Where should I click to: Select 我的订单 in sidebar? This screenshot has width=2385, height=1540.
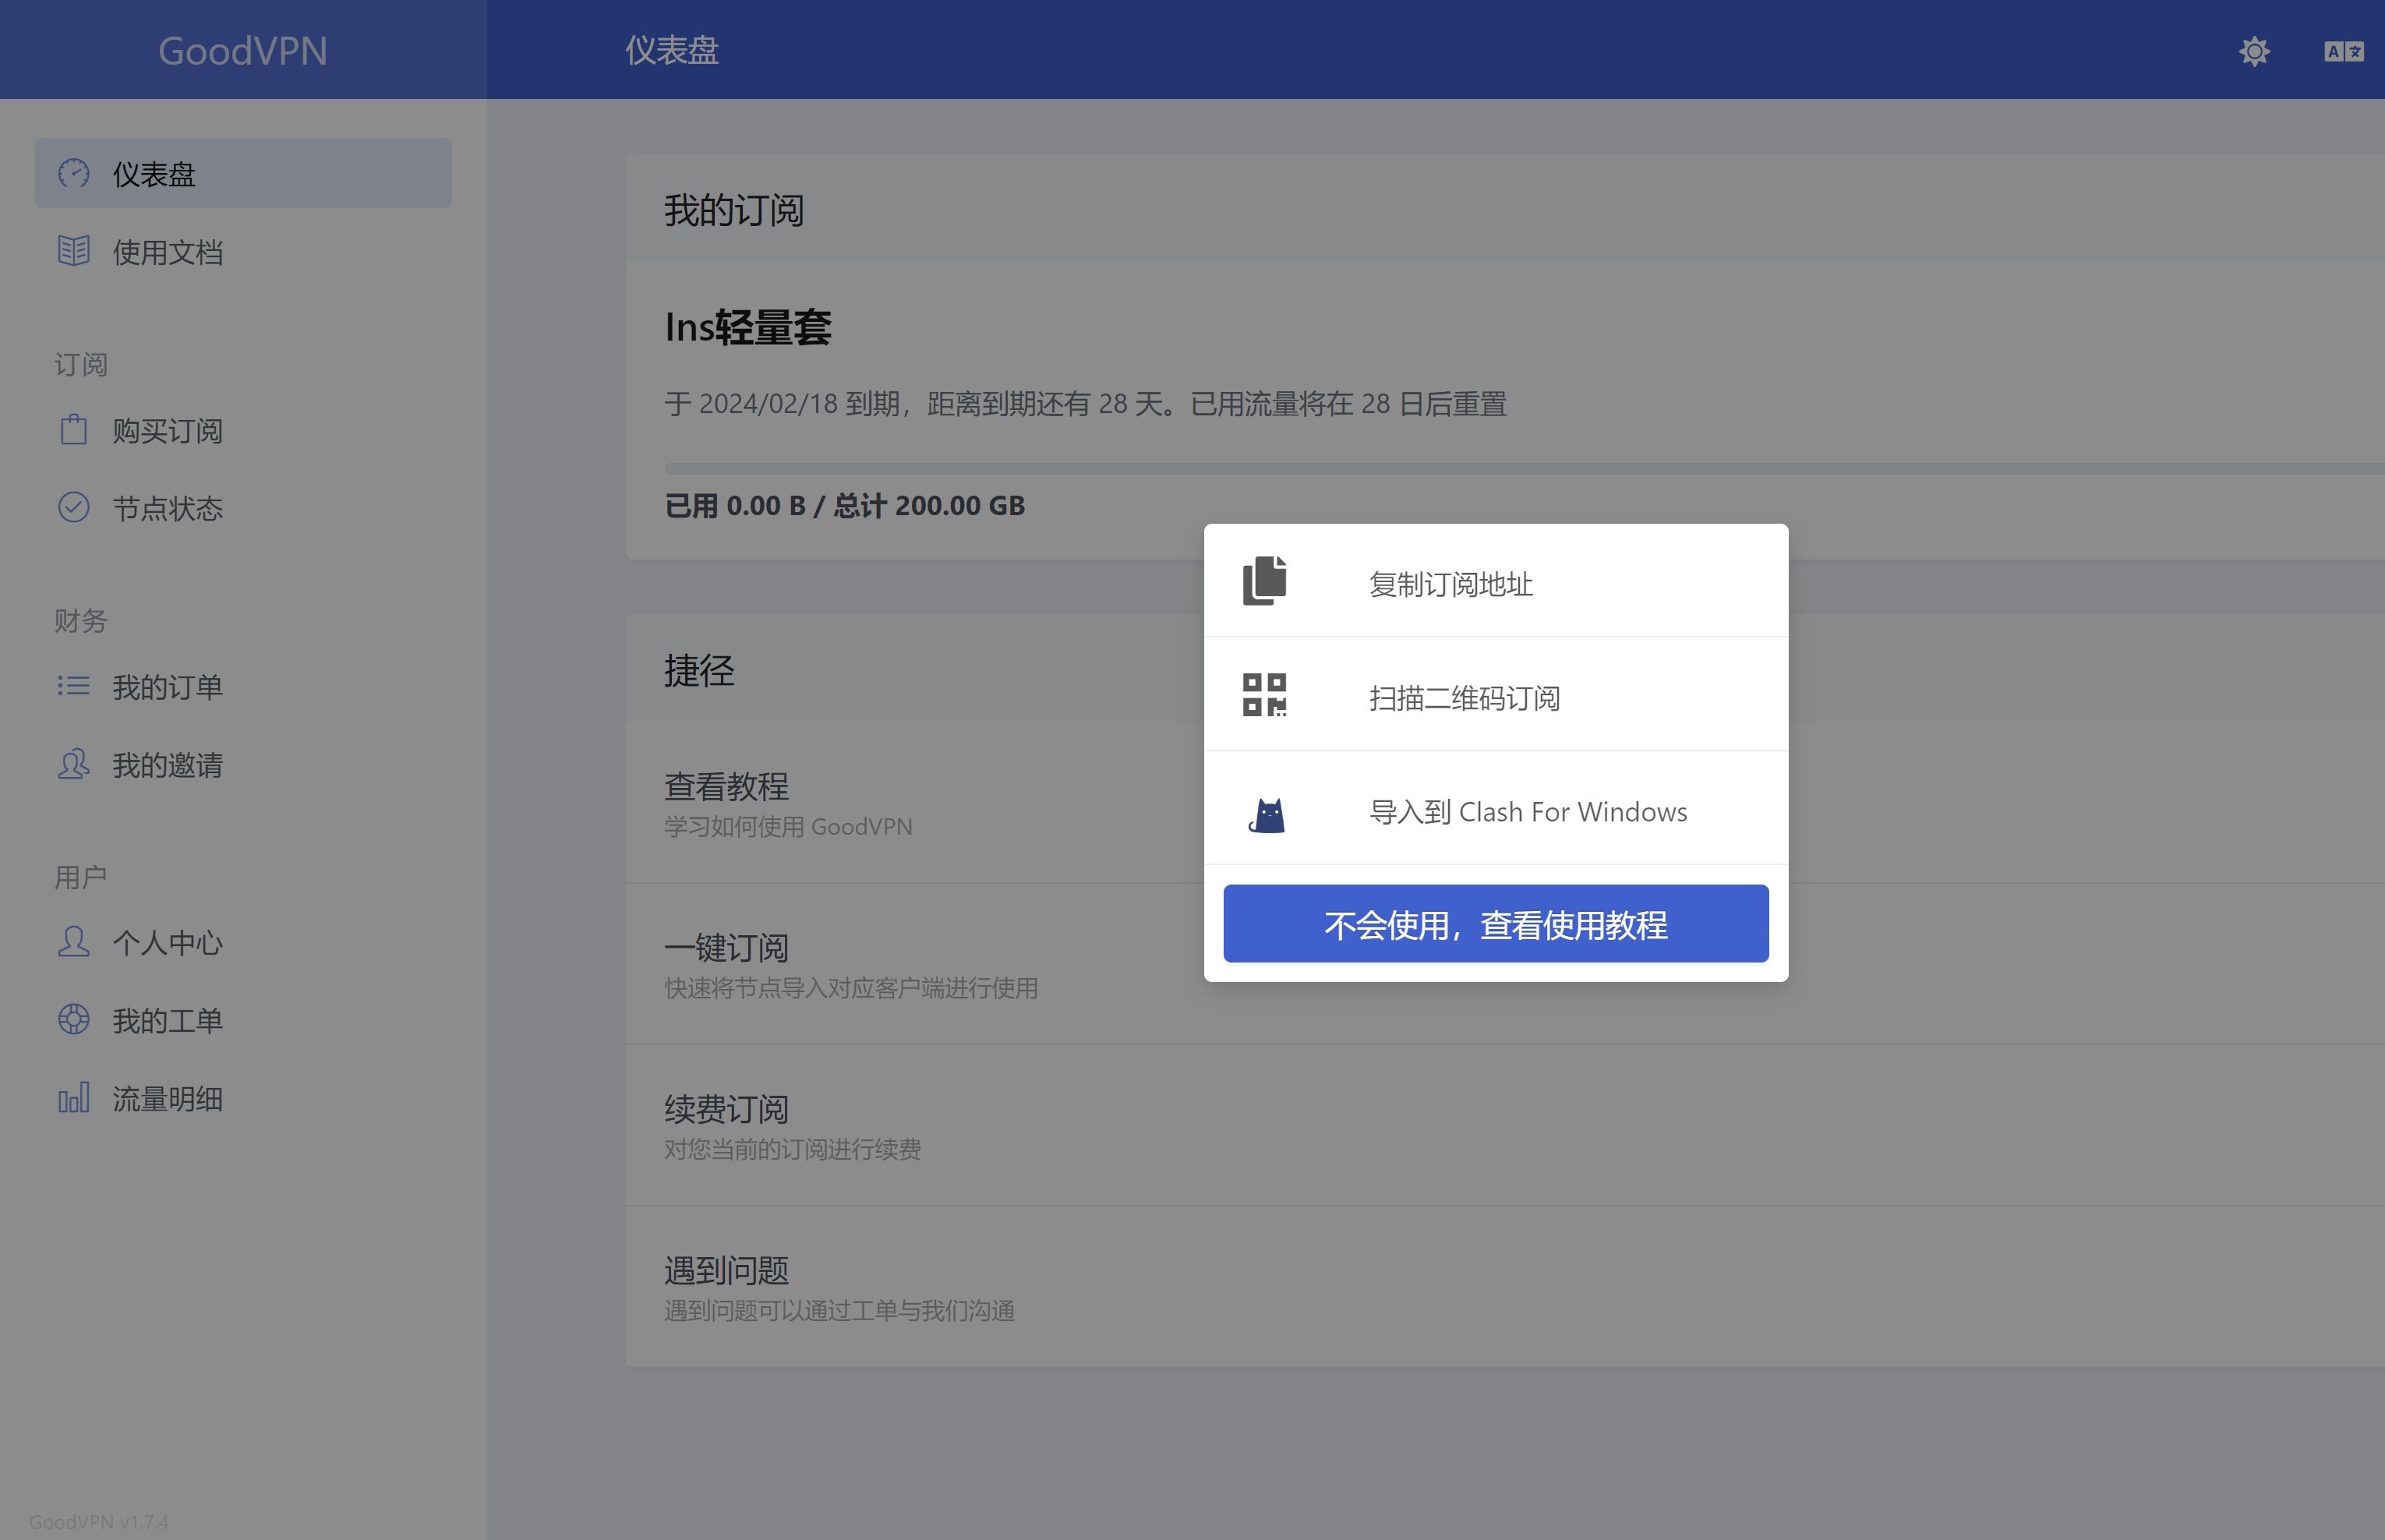coord(243,686)
